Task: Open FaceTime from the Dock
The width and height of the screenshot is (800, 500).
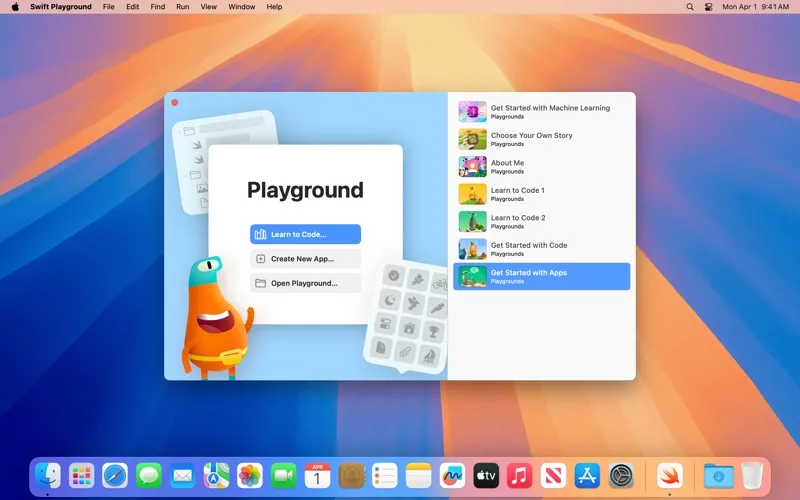Action: [284, 476]
